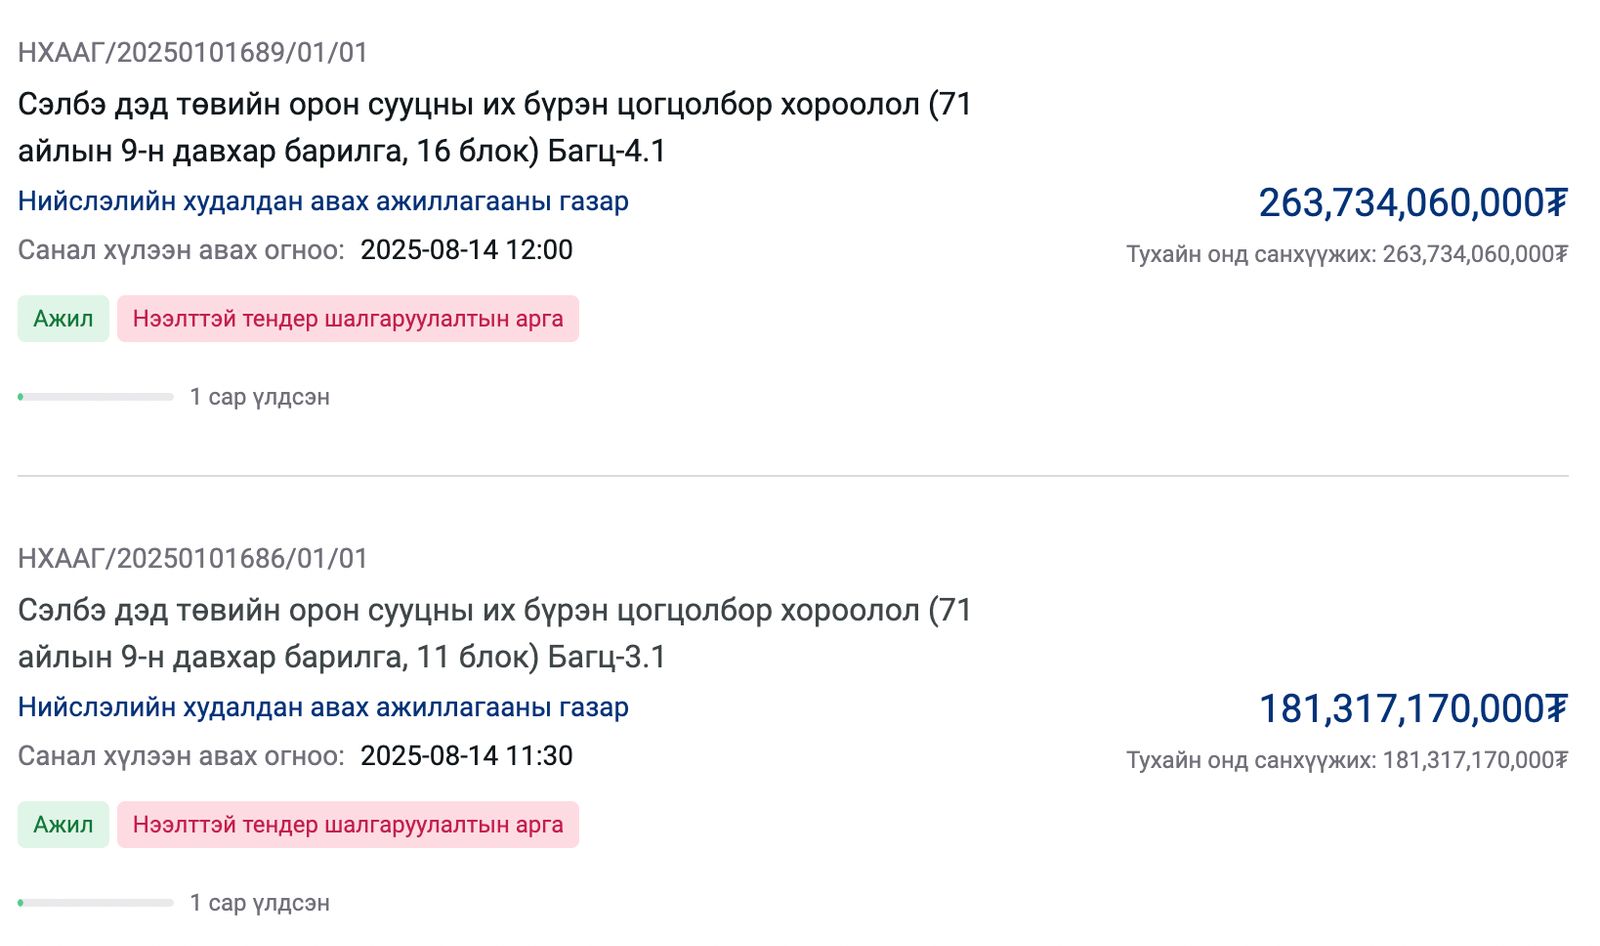This screenshot has height=946, width=1600.
Task: Select the green Ажил tag on first tender
Action: click(x=62, y=319)
